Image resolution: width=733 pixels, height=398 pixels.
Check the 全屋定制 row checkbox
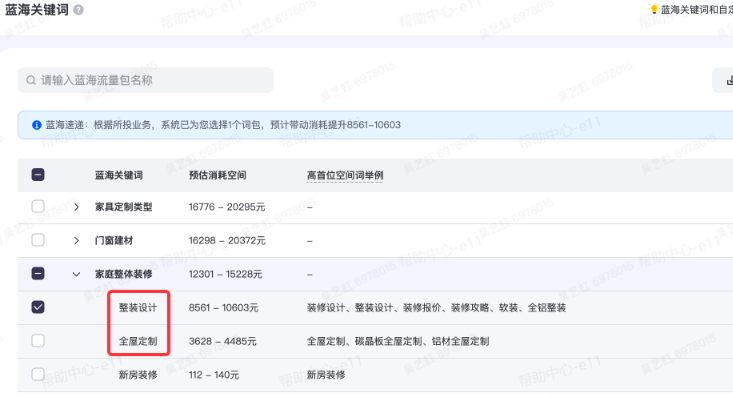(38, 340)
